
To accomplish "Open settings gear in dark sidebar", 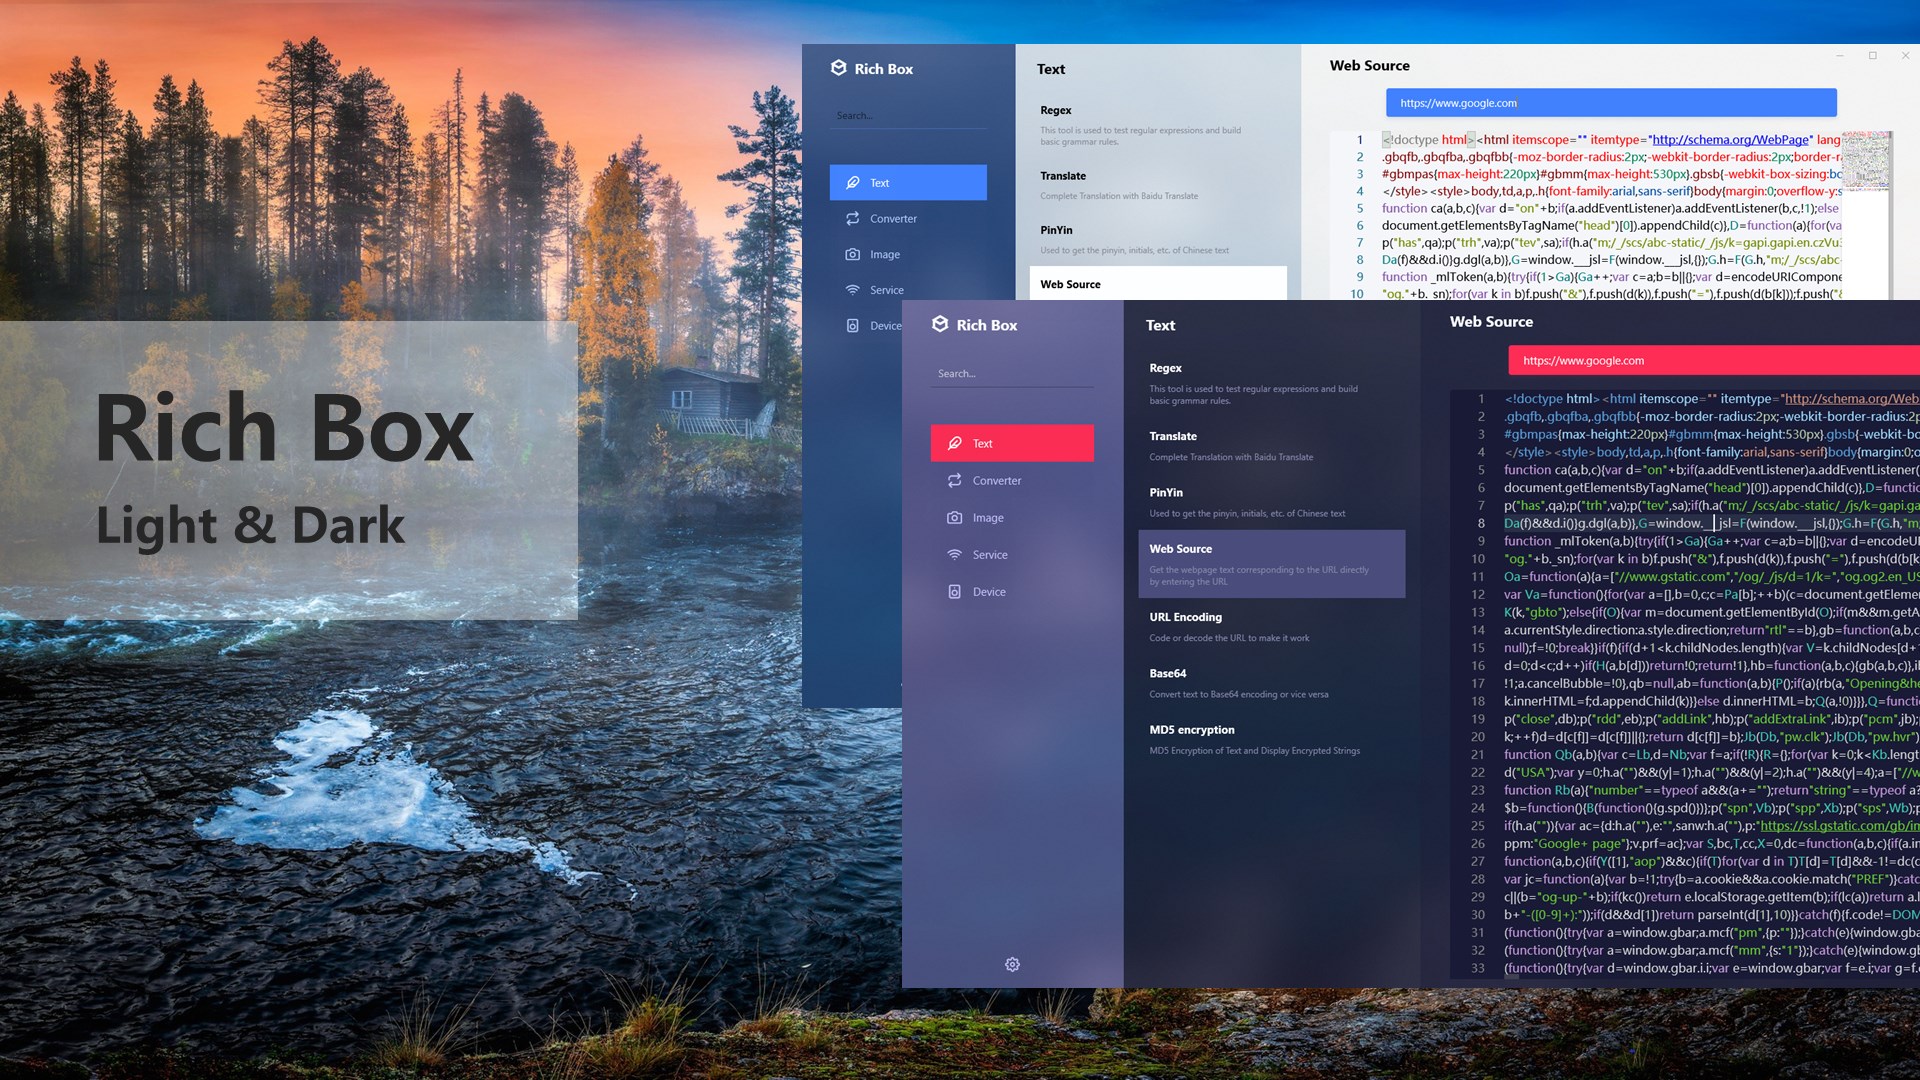I will point(1012,964).
